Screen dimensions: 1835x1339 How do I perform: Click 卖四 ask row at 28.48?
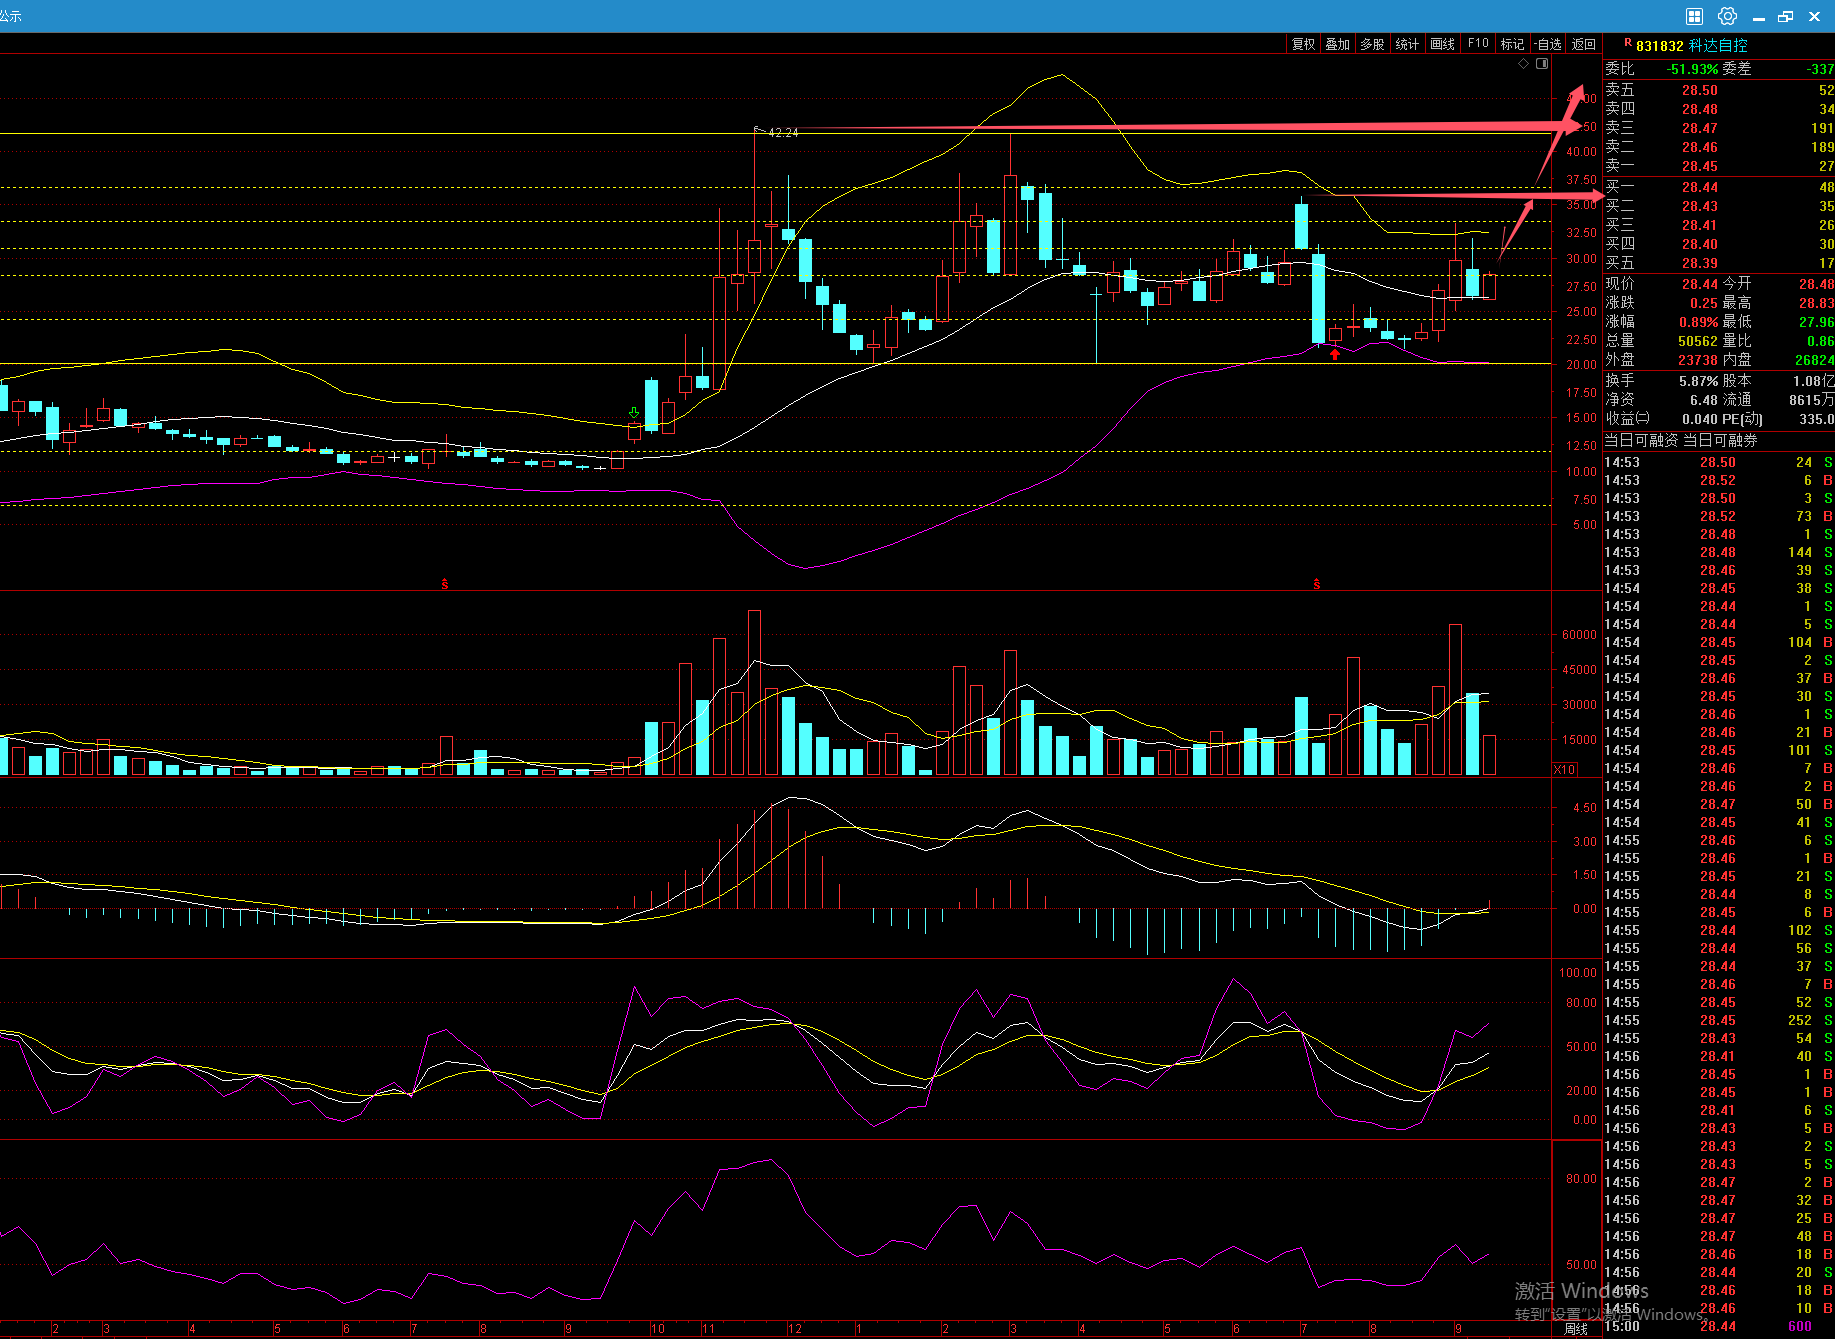(x=1720, y=109)
